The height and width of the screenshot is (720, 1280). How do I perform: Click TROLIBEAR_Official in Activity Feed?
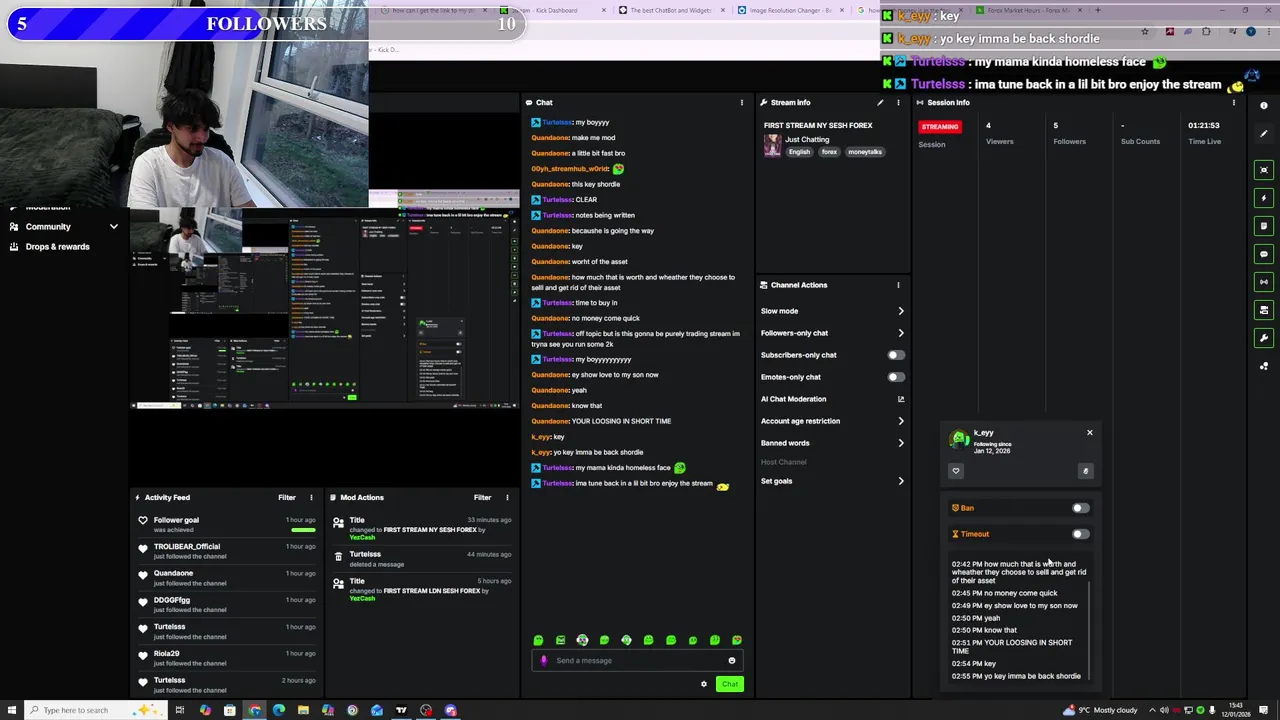tap(186, 547)
